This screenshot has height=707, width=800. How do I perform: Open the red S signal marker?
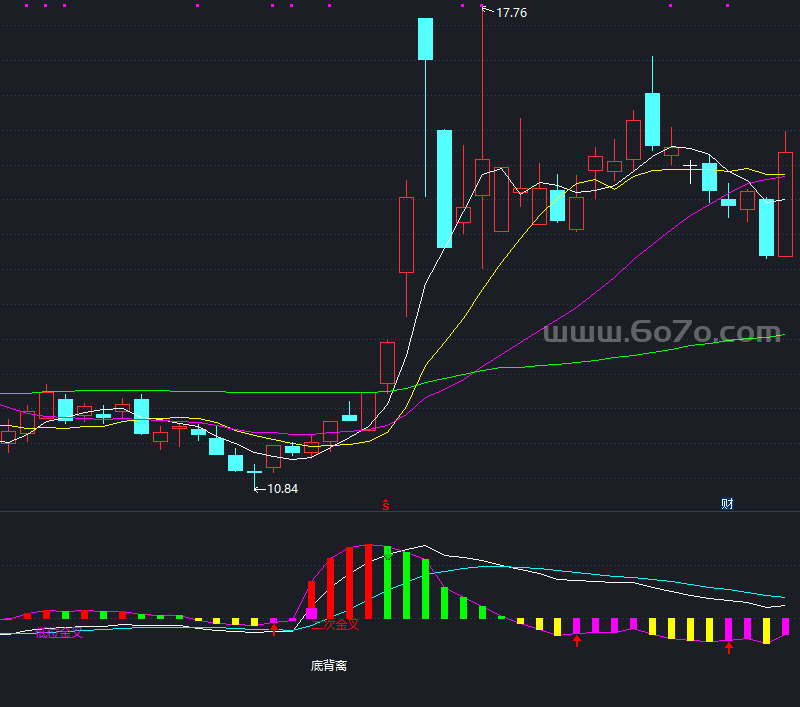coord(386,505)
